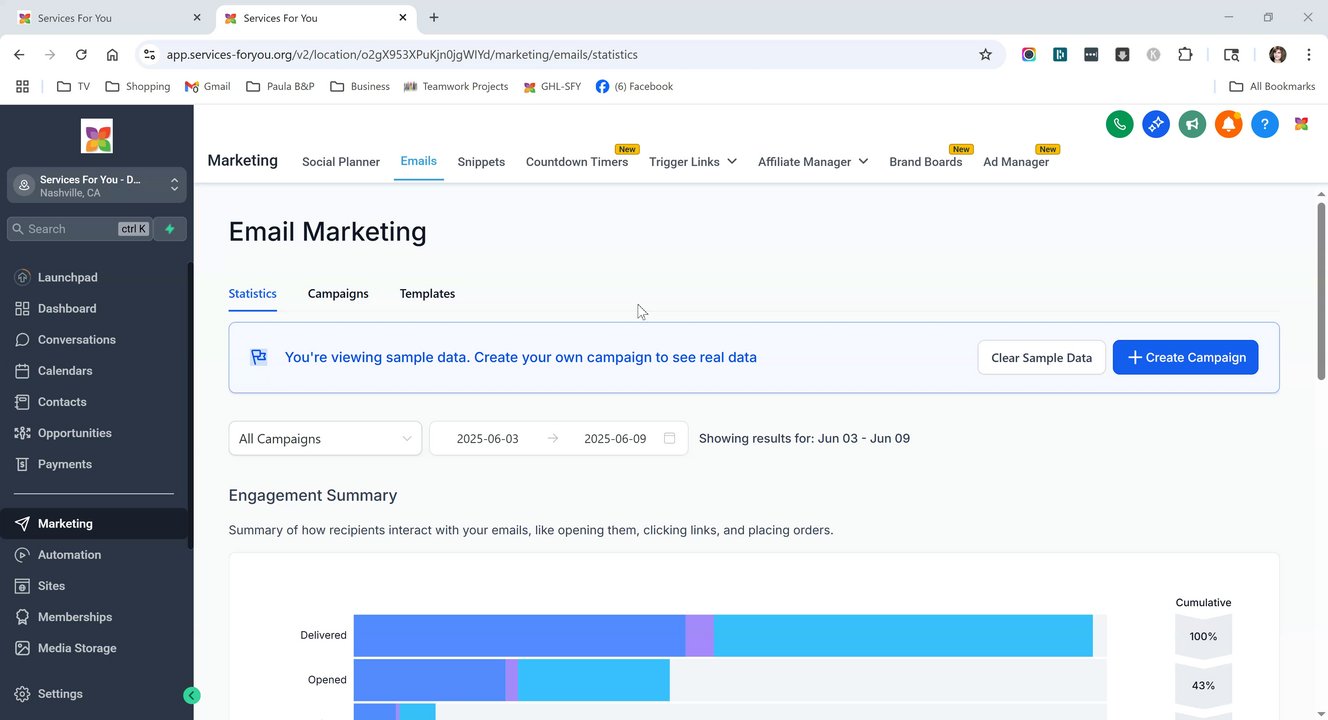The width and height of the screenshot is (1328, 720).
Task: Open the orange notifications bell
Action: tap(1228, 125)
